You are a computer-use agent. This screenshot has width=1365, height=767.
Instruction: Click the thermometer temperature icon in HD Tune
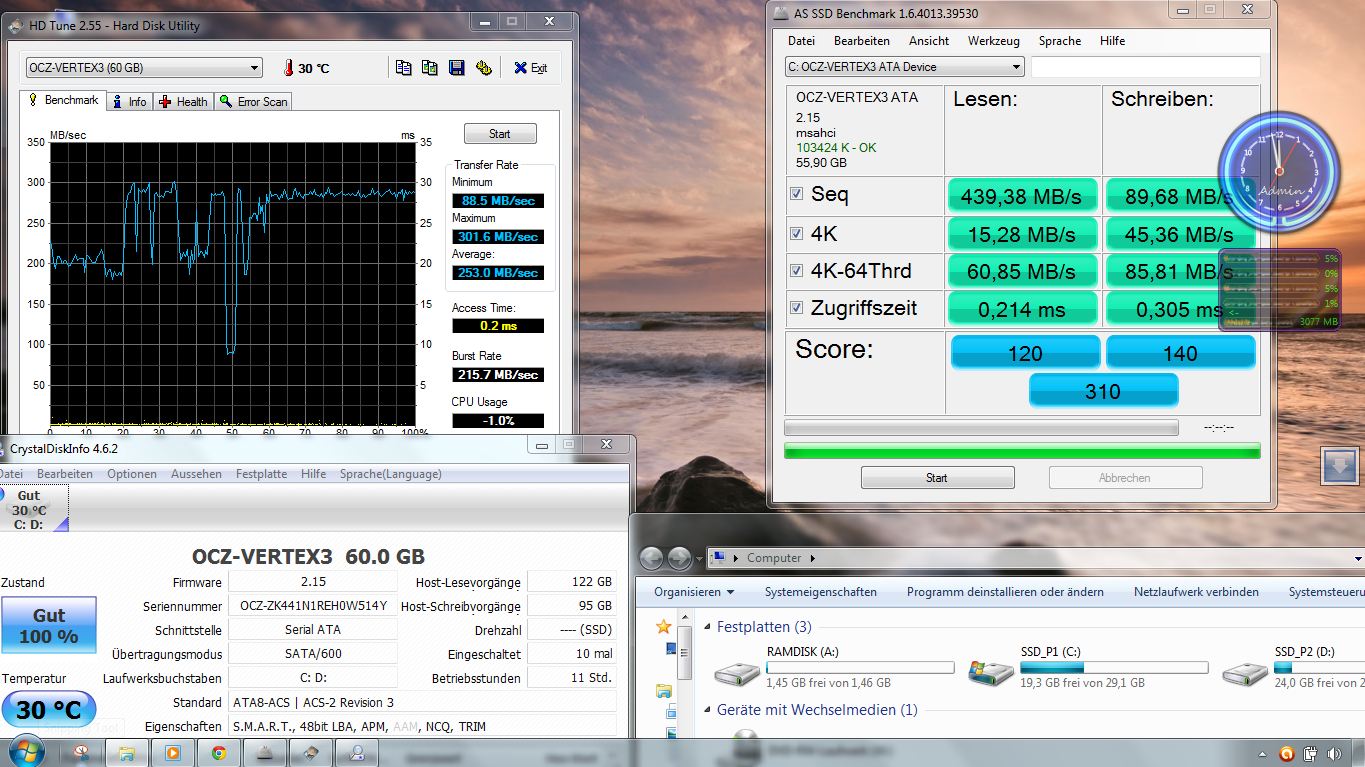[x=288, y=68]
